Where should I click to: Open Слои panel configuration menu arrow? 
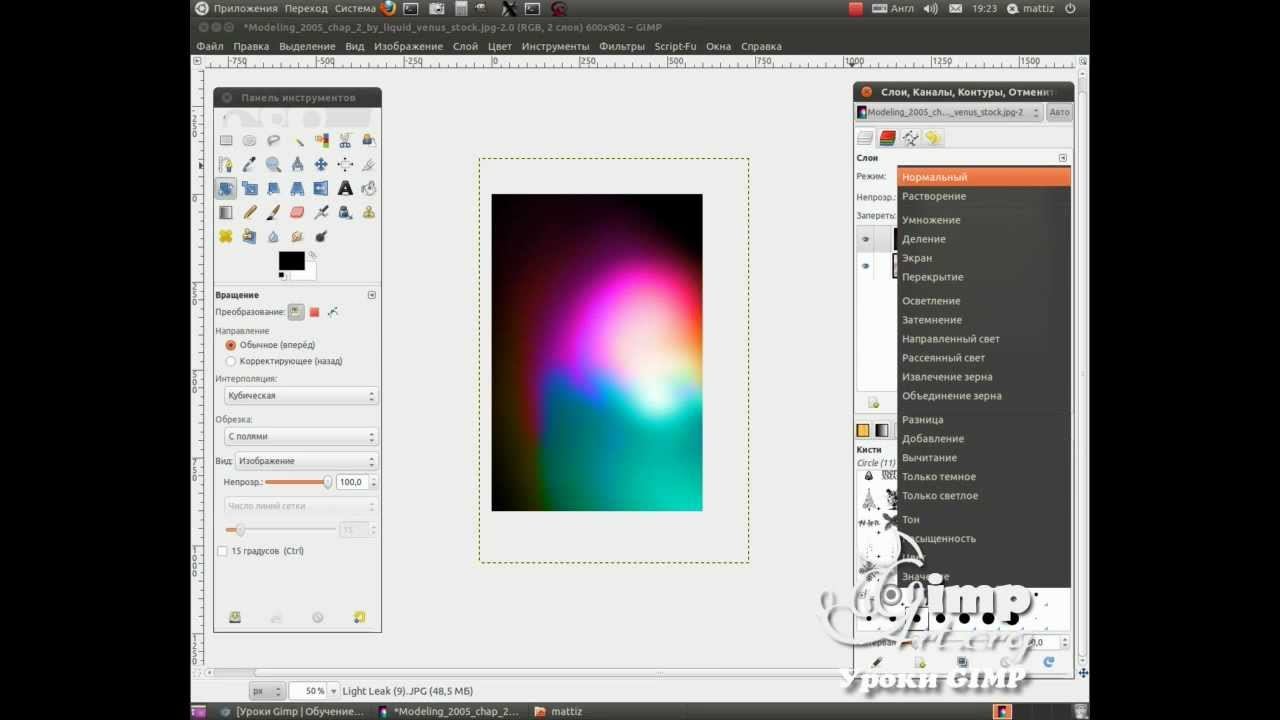click(x=1063, y=158)
